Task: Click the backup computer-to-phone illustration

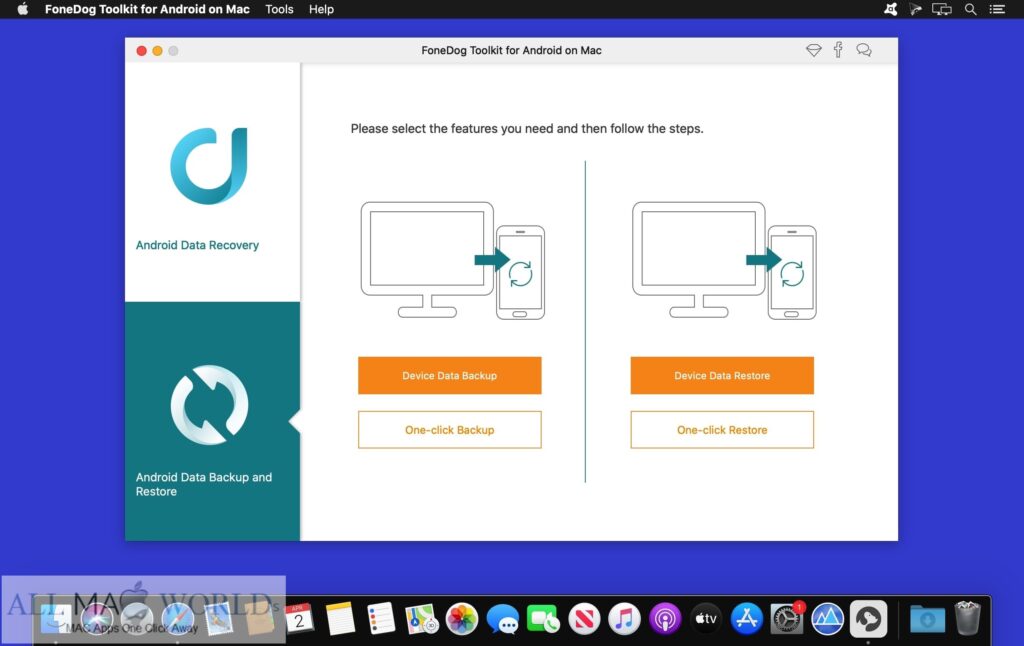Action: [x=453, y=261]
